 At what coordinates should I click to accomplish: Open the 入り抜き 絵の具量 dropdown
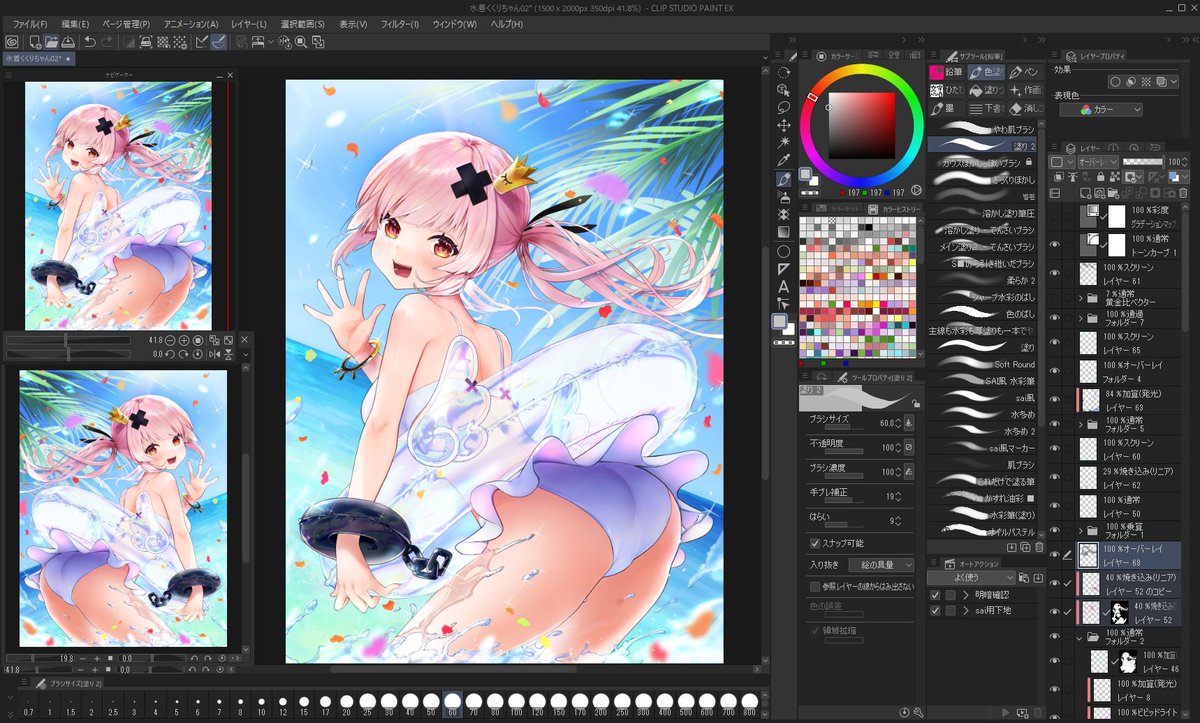point(880,565)
